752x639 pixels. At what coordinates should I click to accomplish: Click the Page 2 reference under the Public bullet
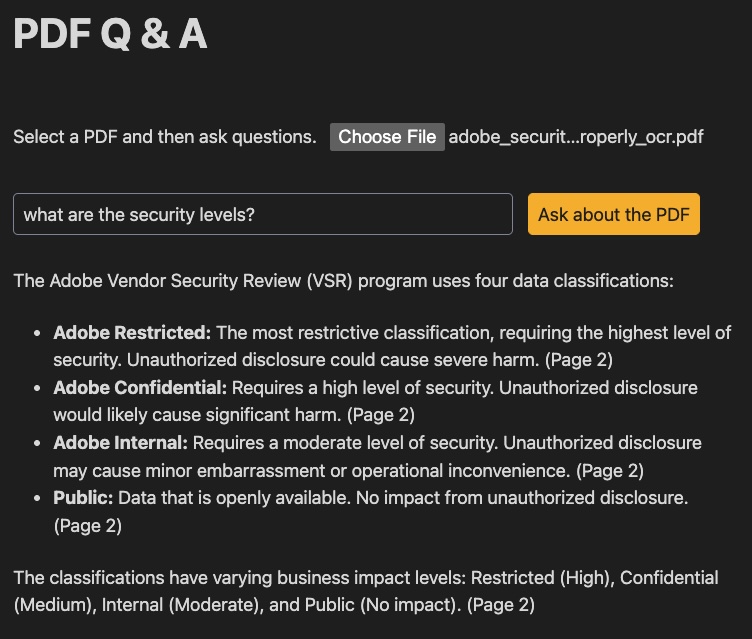tap(88, 524)
